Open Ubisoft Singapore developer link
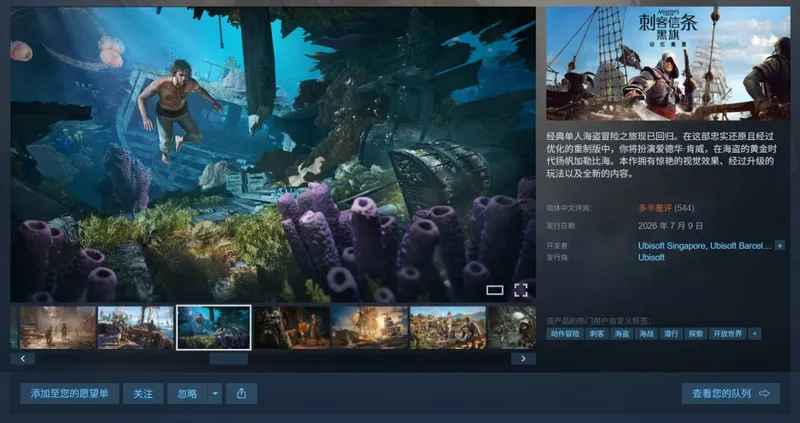 671,245
